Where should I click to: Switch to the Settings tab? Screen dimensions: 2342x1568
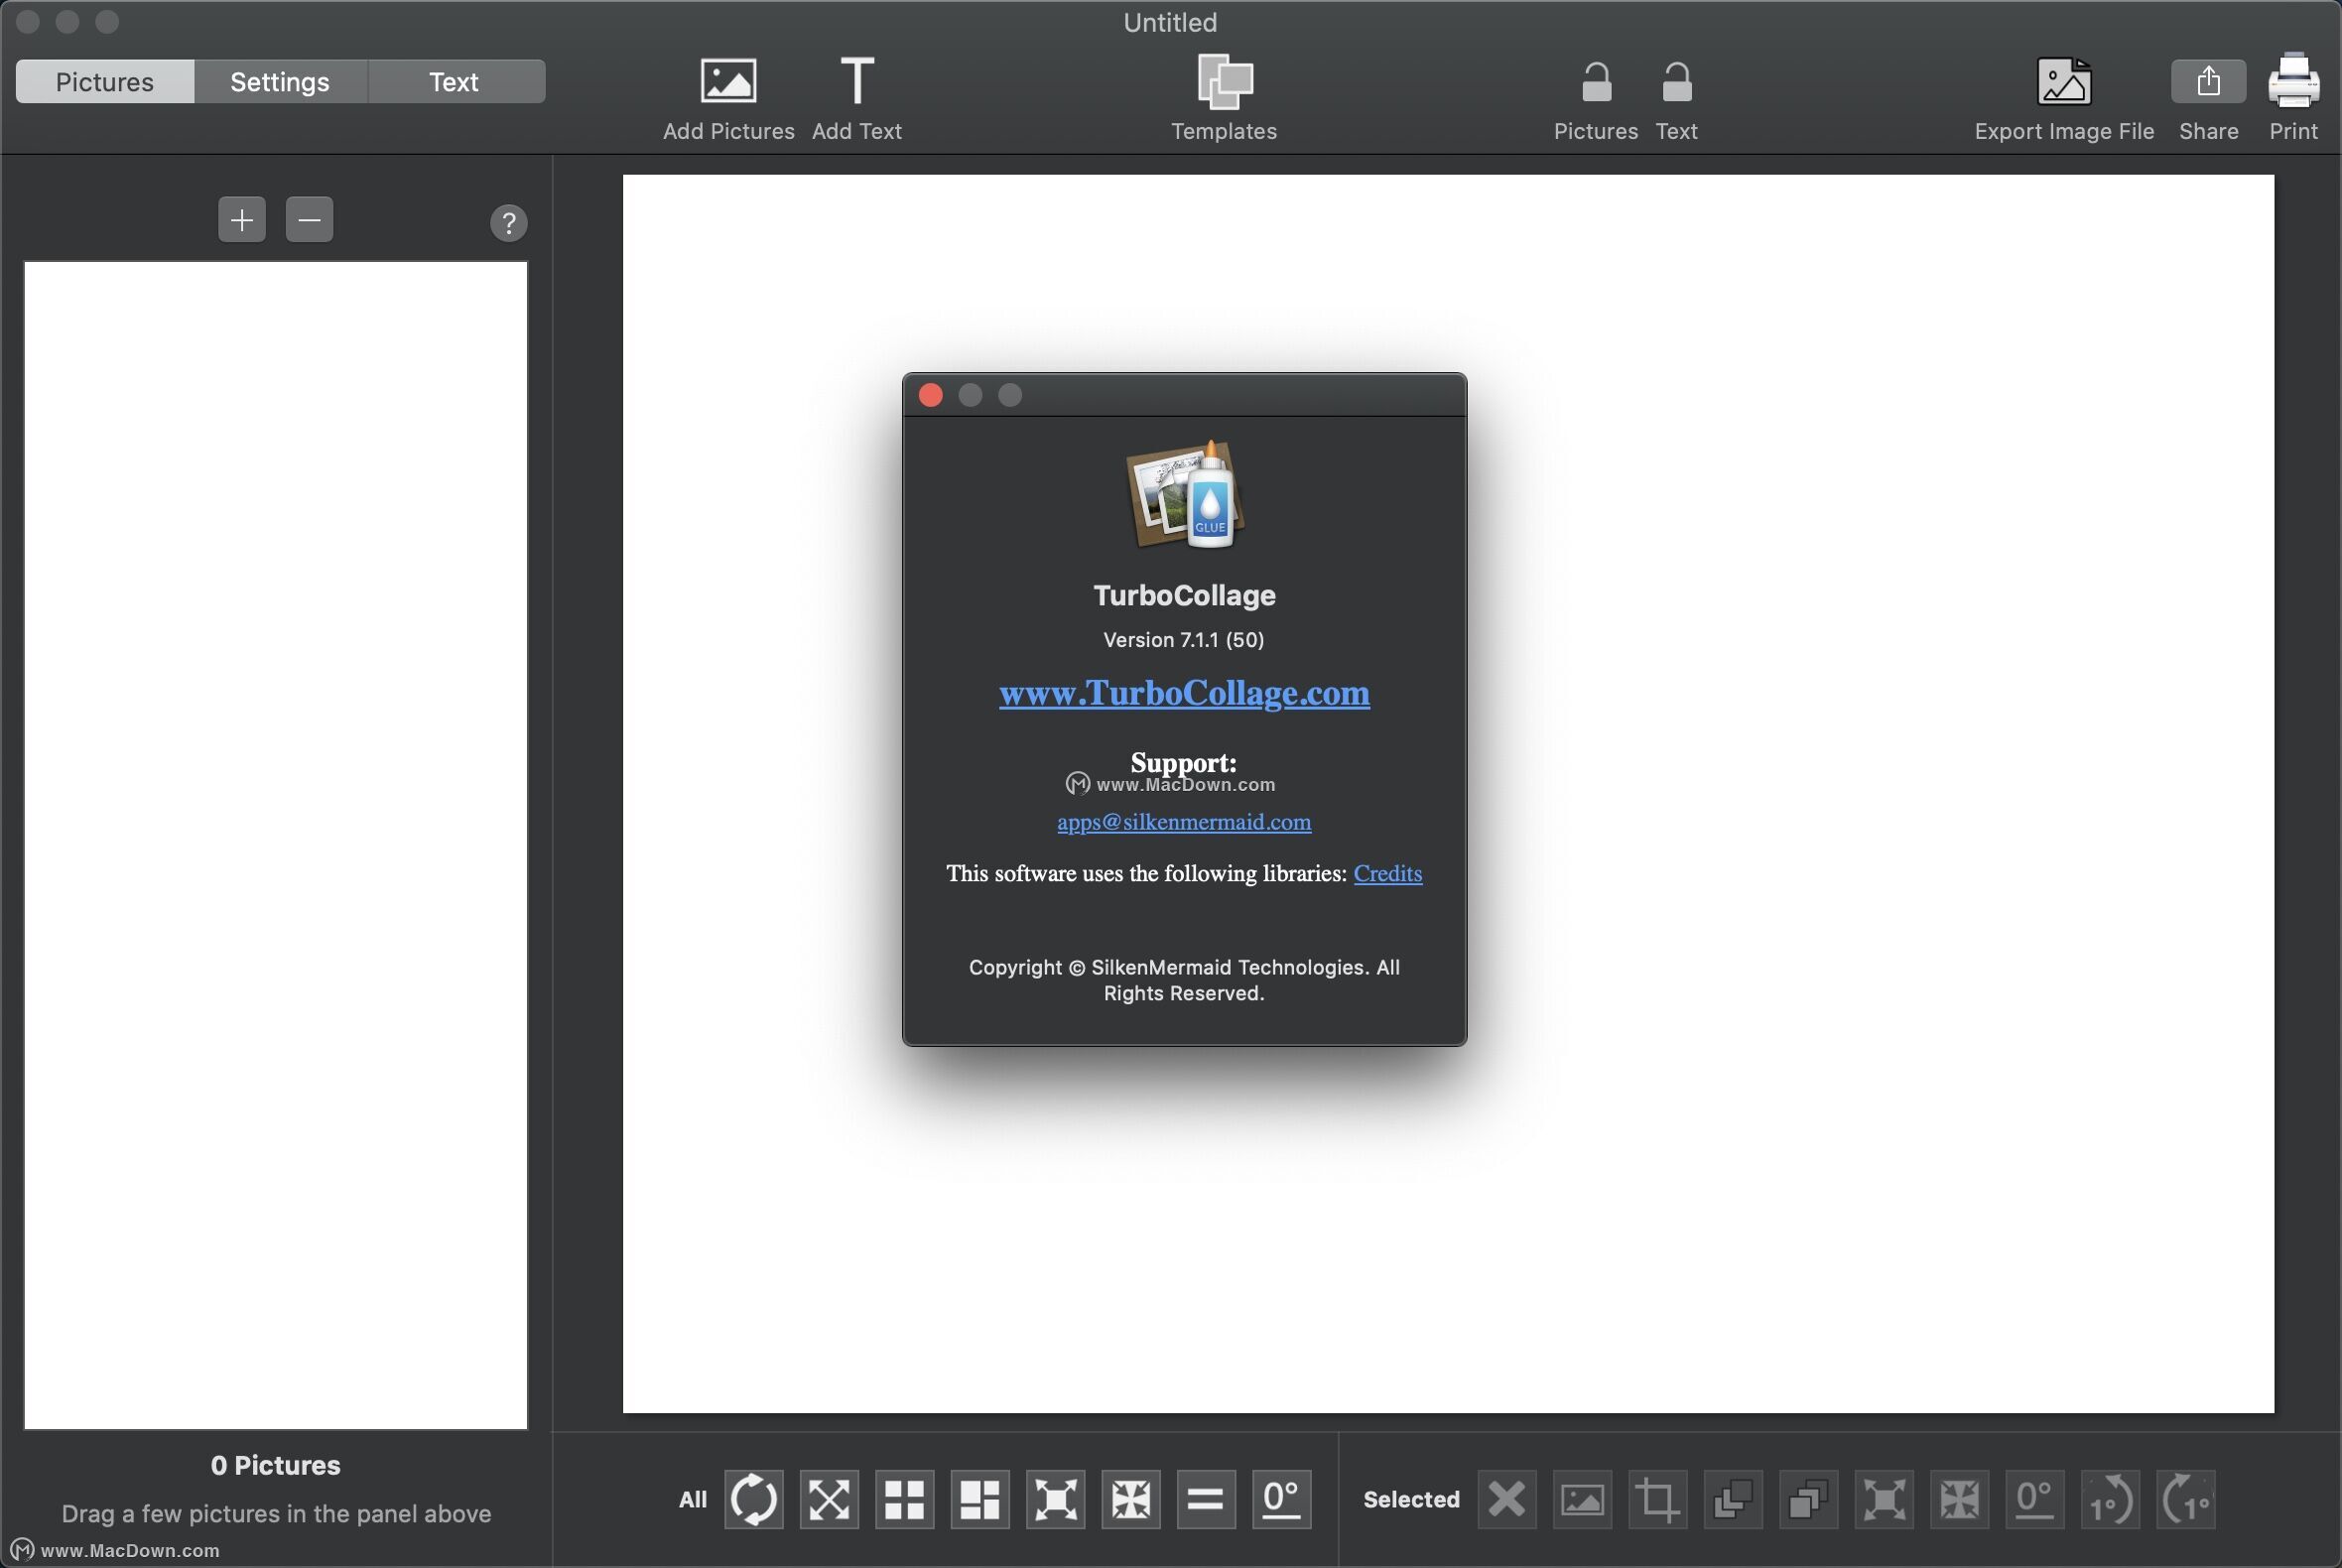tap(280, 81)
